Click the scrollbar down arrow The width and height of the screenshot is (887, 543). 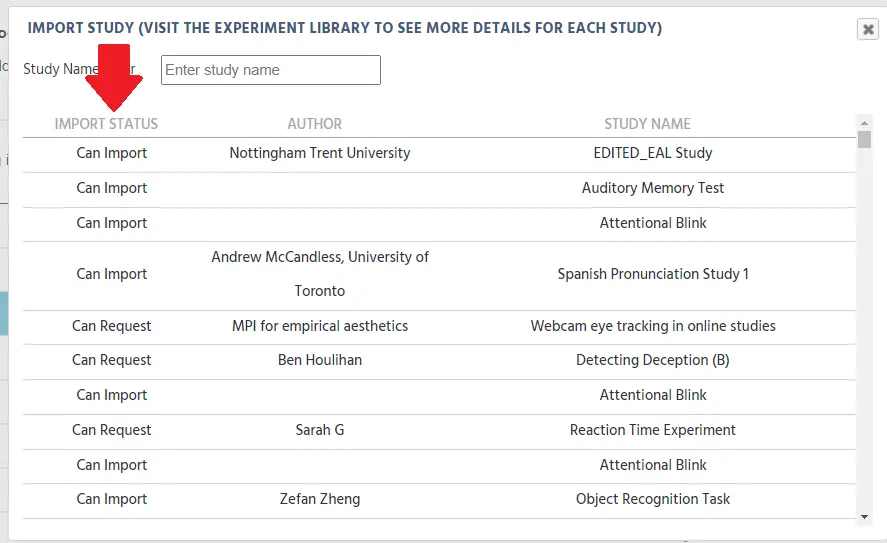pyautogui.click(x=864, y=516)
